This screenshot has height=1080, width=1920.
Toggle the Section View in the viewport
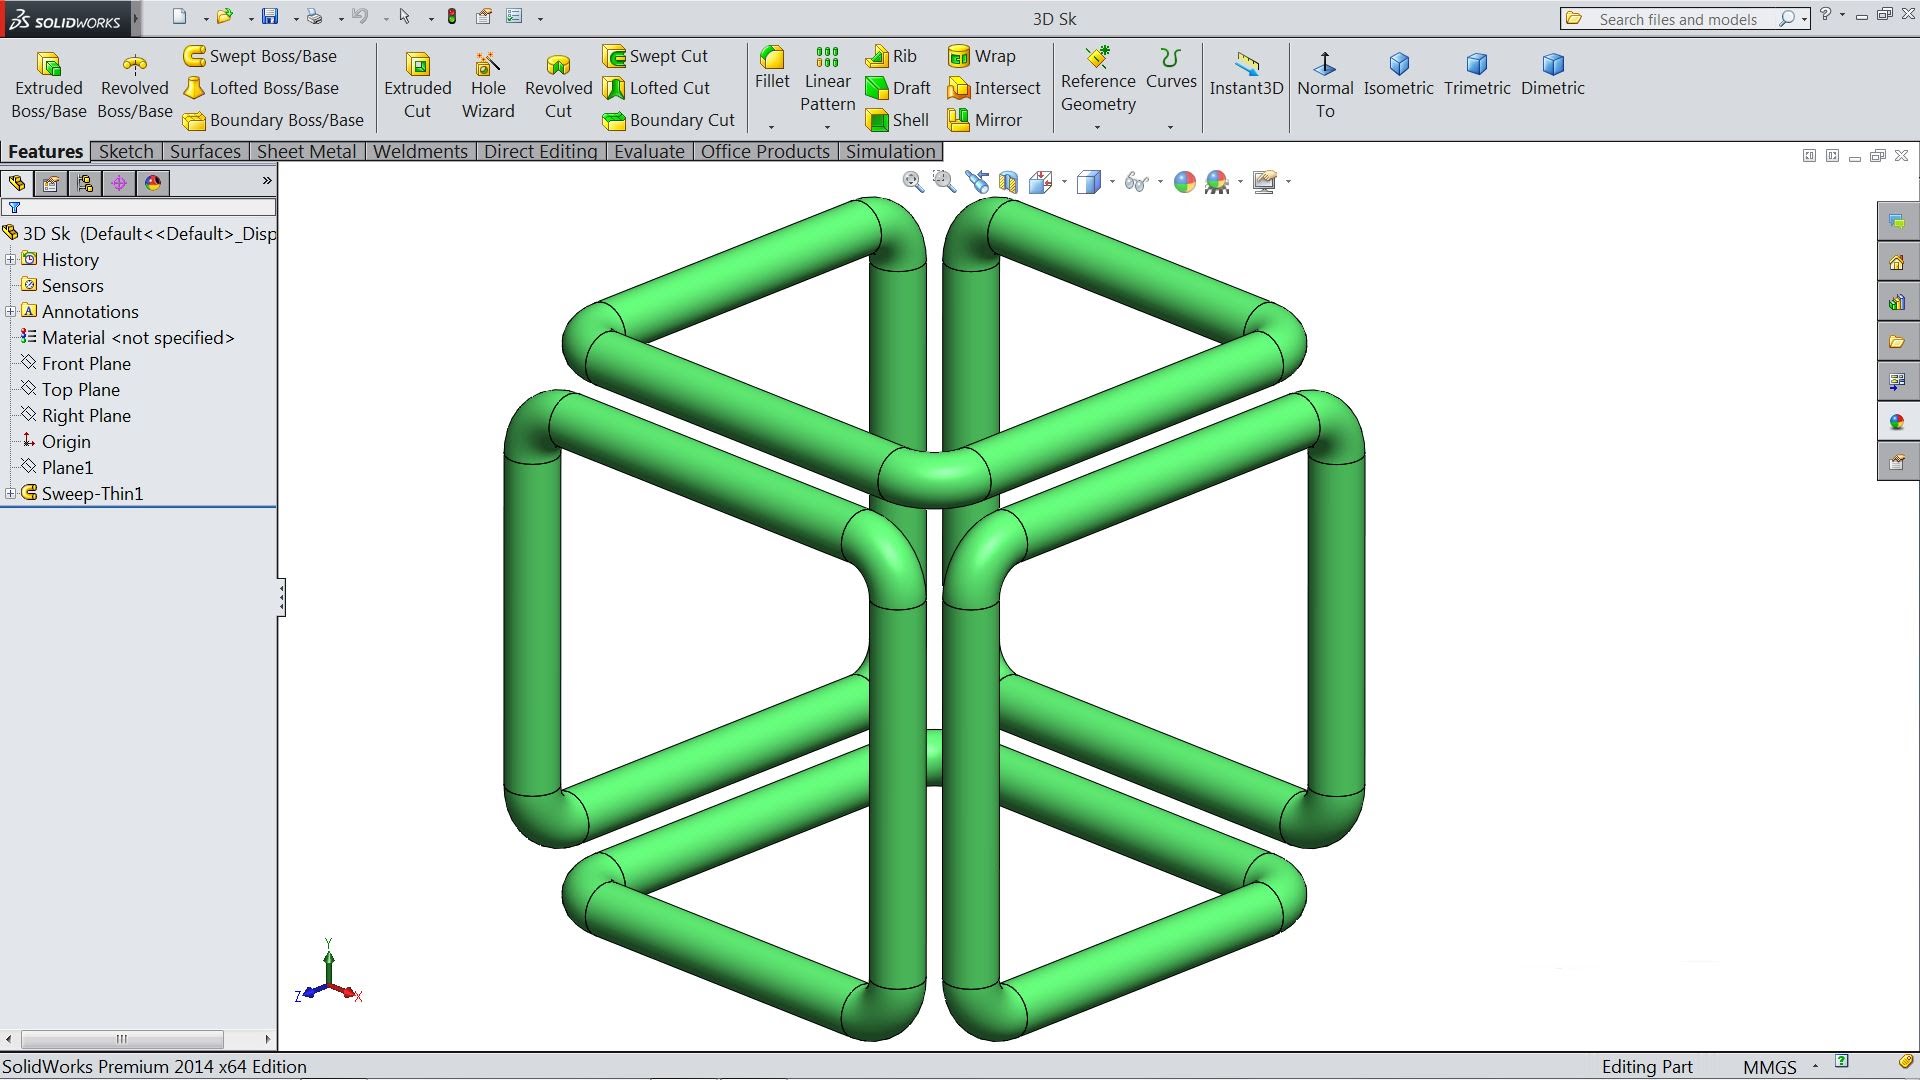coord(1008,182)
